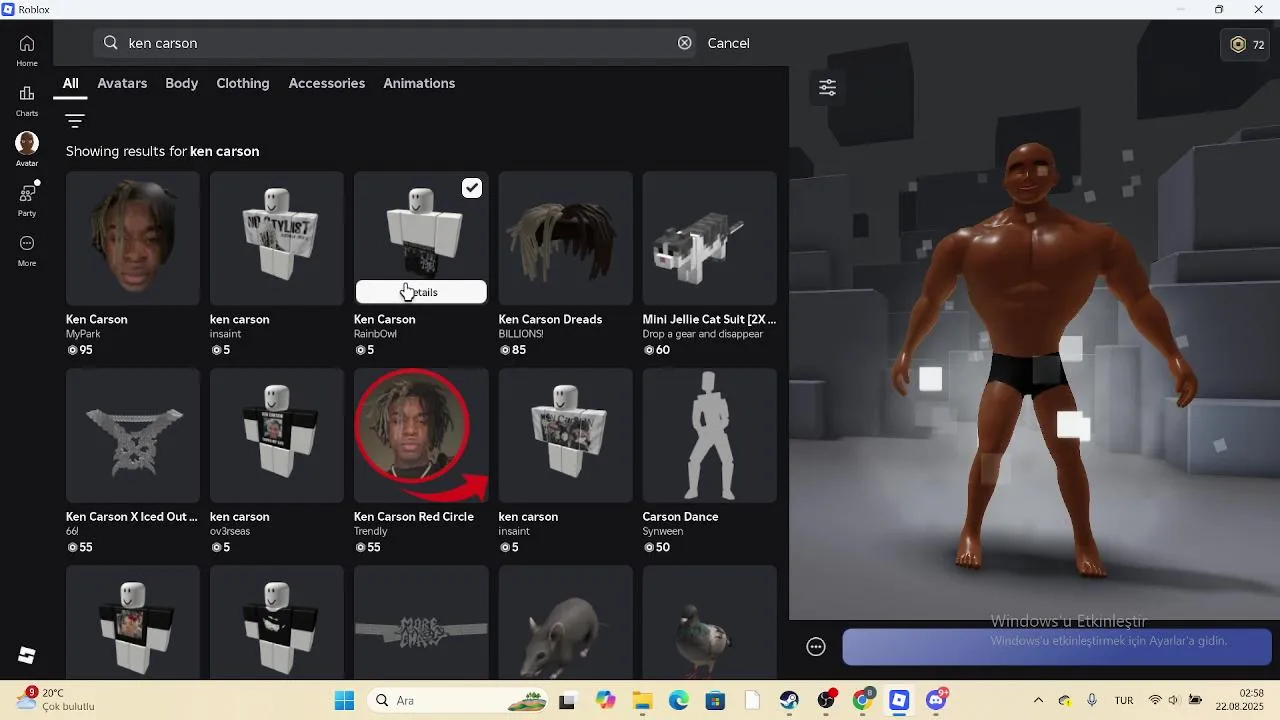Switch the TUR keyboard language indicator
This screenshot has width=1280, height=720.
[x=1124, y=701]
